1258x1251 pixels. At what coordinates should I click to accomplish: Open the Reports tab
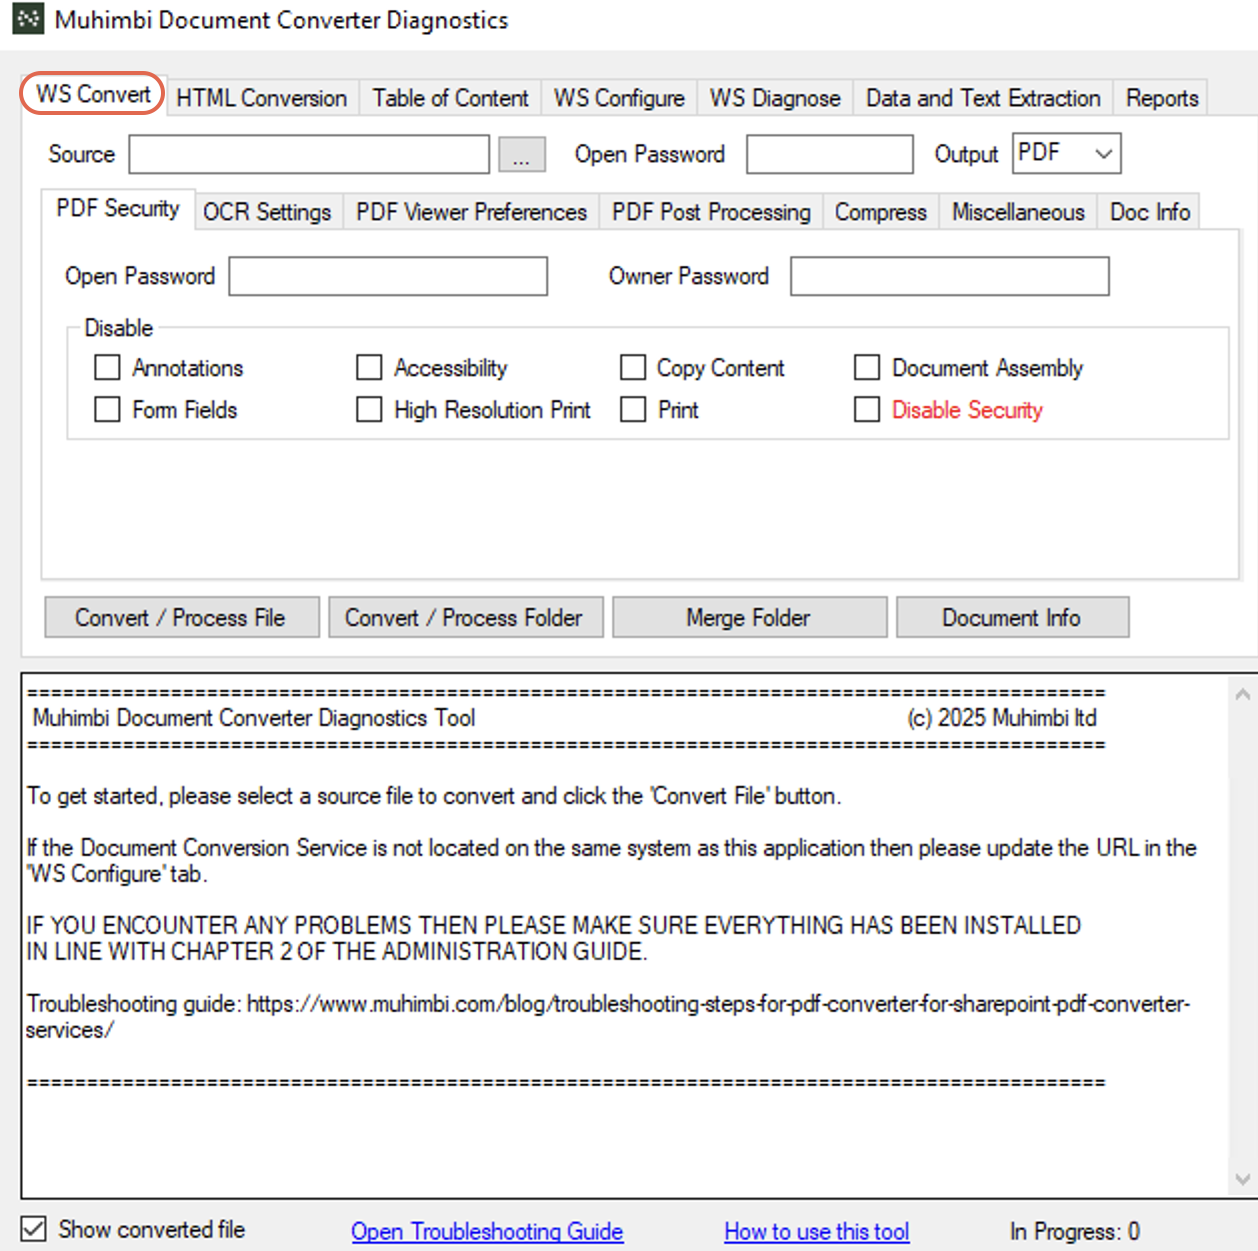point(1160,97)
